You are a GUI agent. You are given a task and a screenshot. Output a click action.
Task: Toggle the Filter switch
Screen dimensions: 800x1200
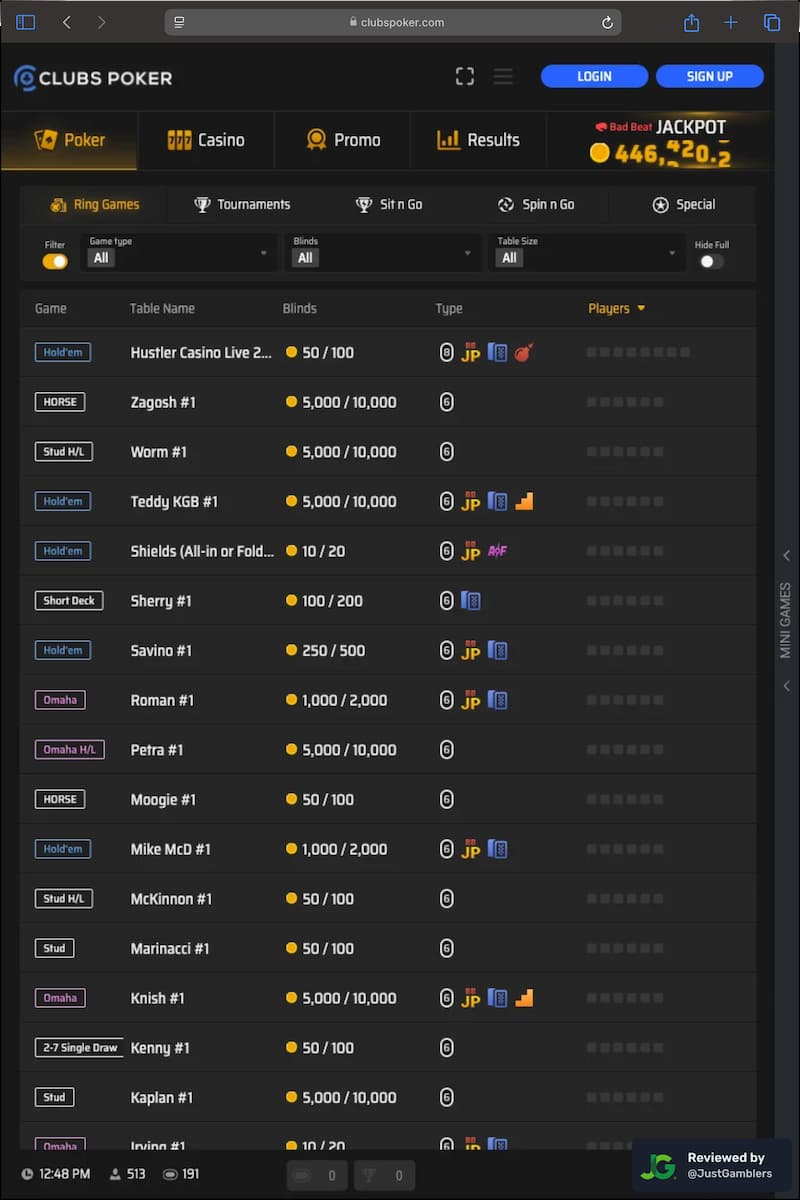pos(54,261)
